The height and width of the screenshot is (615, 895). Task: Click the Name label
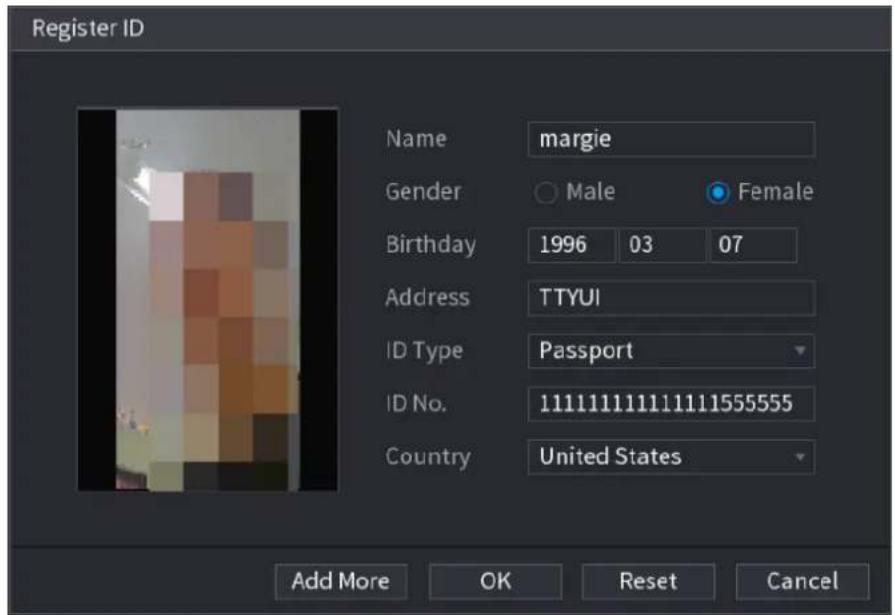416,139
